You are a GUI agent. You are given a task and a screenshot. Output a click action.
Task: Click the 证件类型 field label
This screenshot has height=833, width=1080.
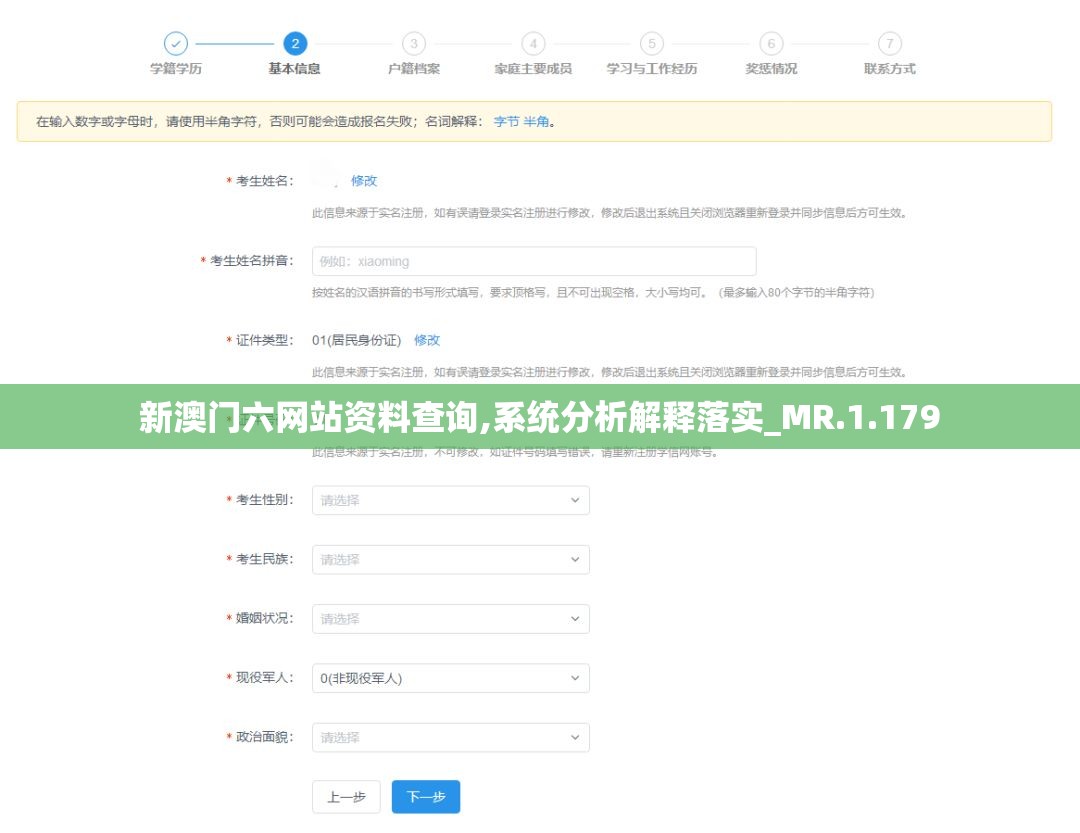[264, 340]
